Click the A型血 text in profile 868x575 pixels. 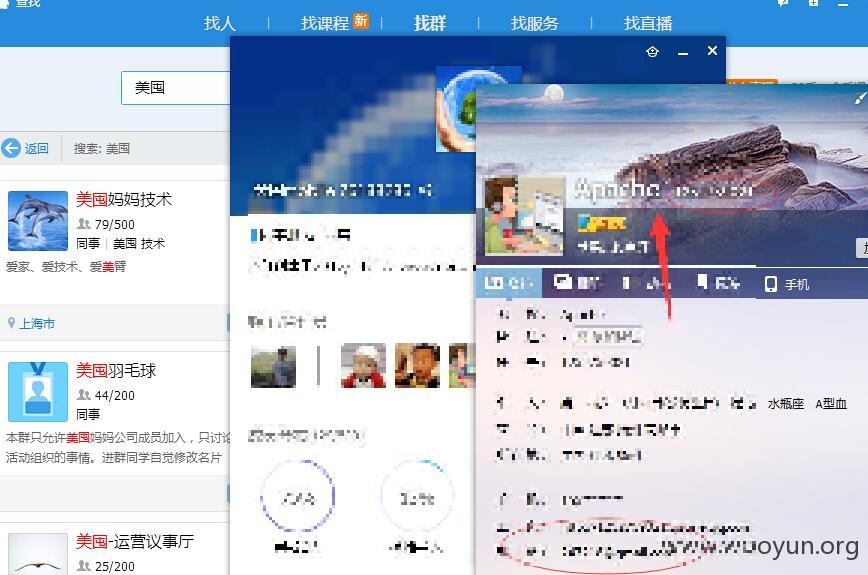(831, 404)
